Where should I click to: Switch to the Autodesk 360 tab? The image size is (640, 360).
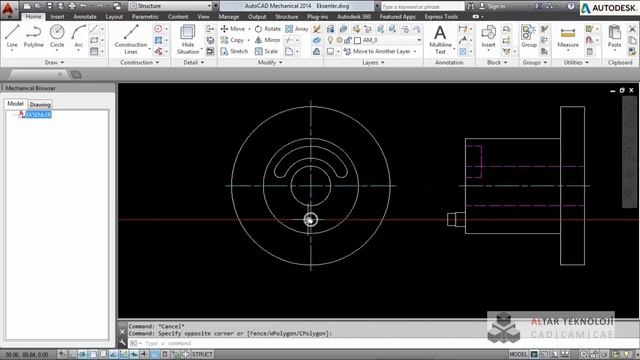click(354, 17)
